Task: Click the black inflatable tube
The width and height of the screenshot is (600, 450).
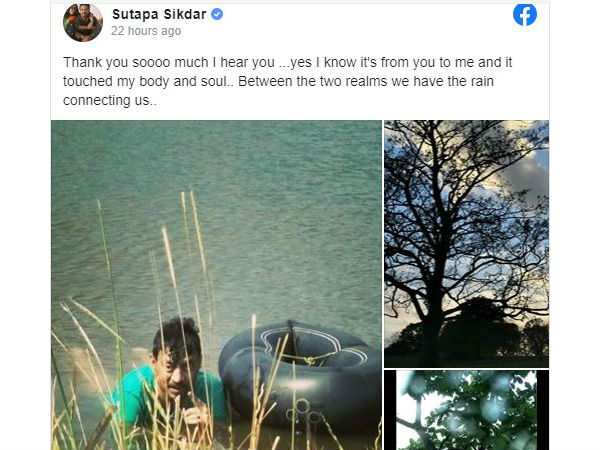Action: [300, 377]
